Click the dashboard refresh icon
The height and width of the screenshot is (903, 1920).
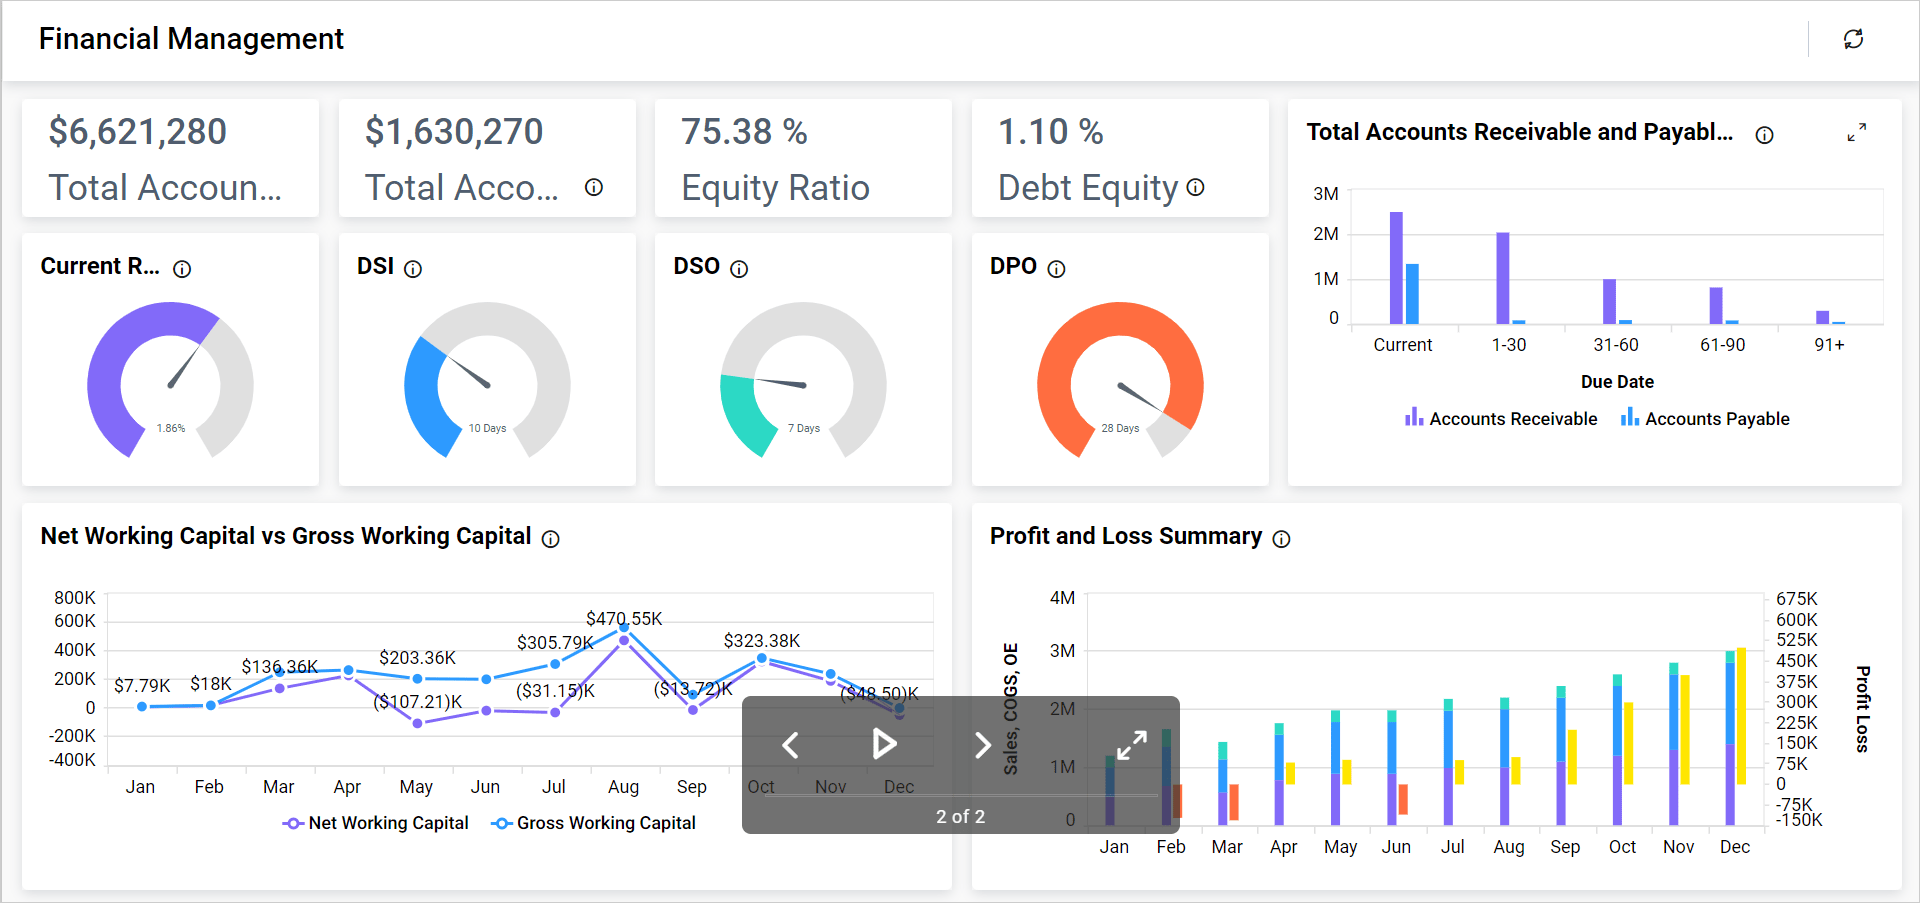(x=1853, y=39)
